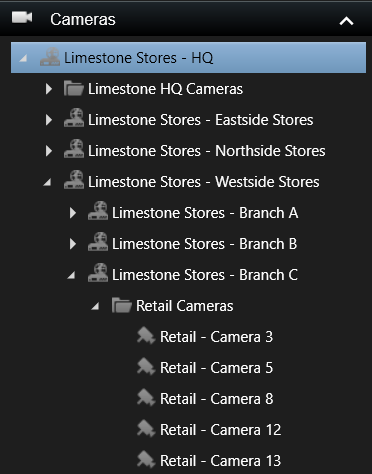Click the Branch A server icon

tap(98, 210)
